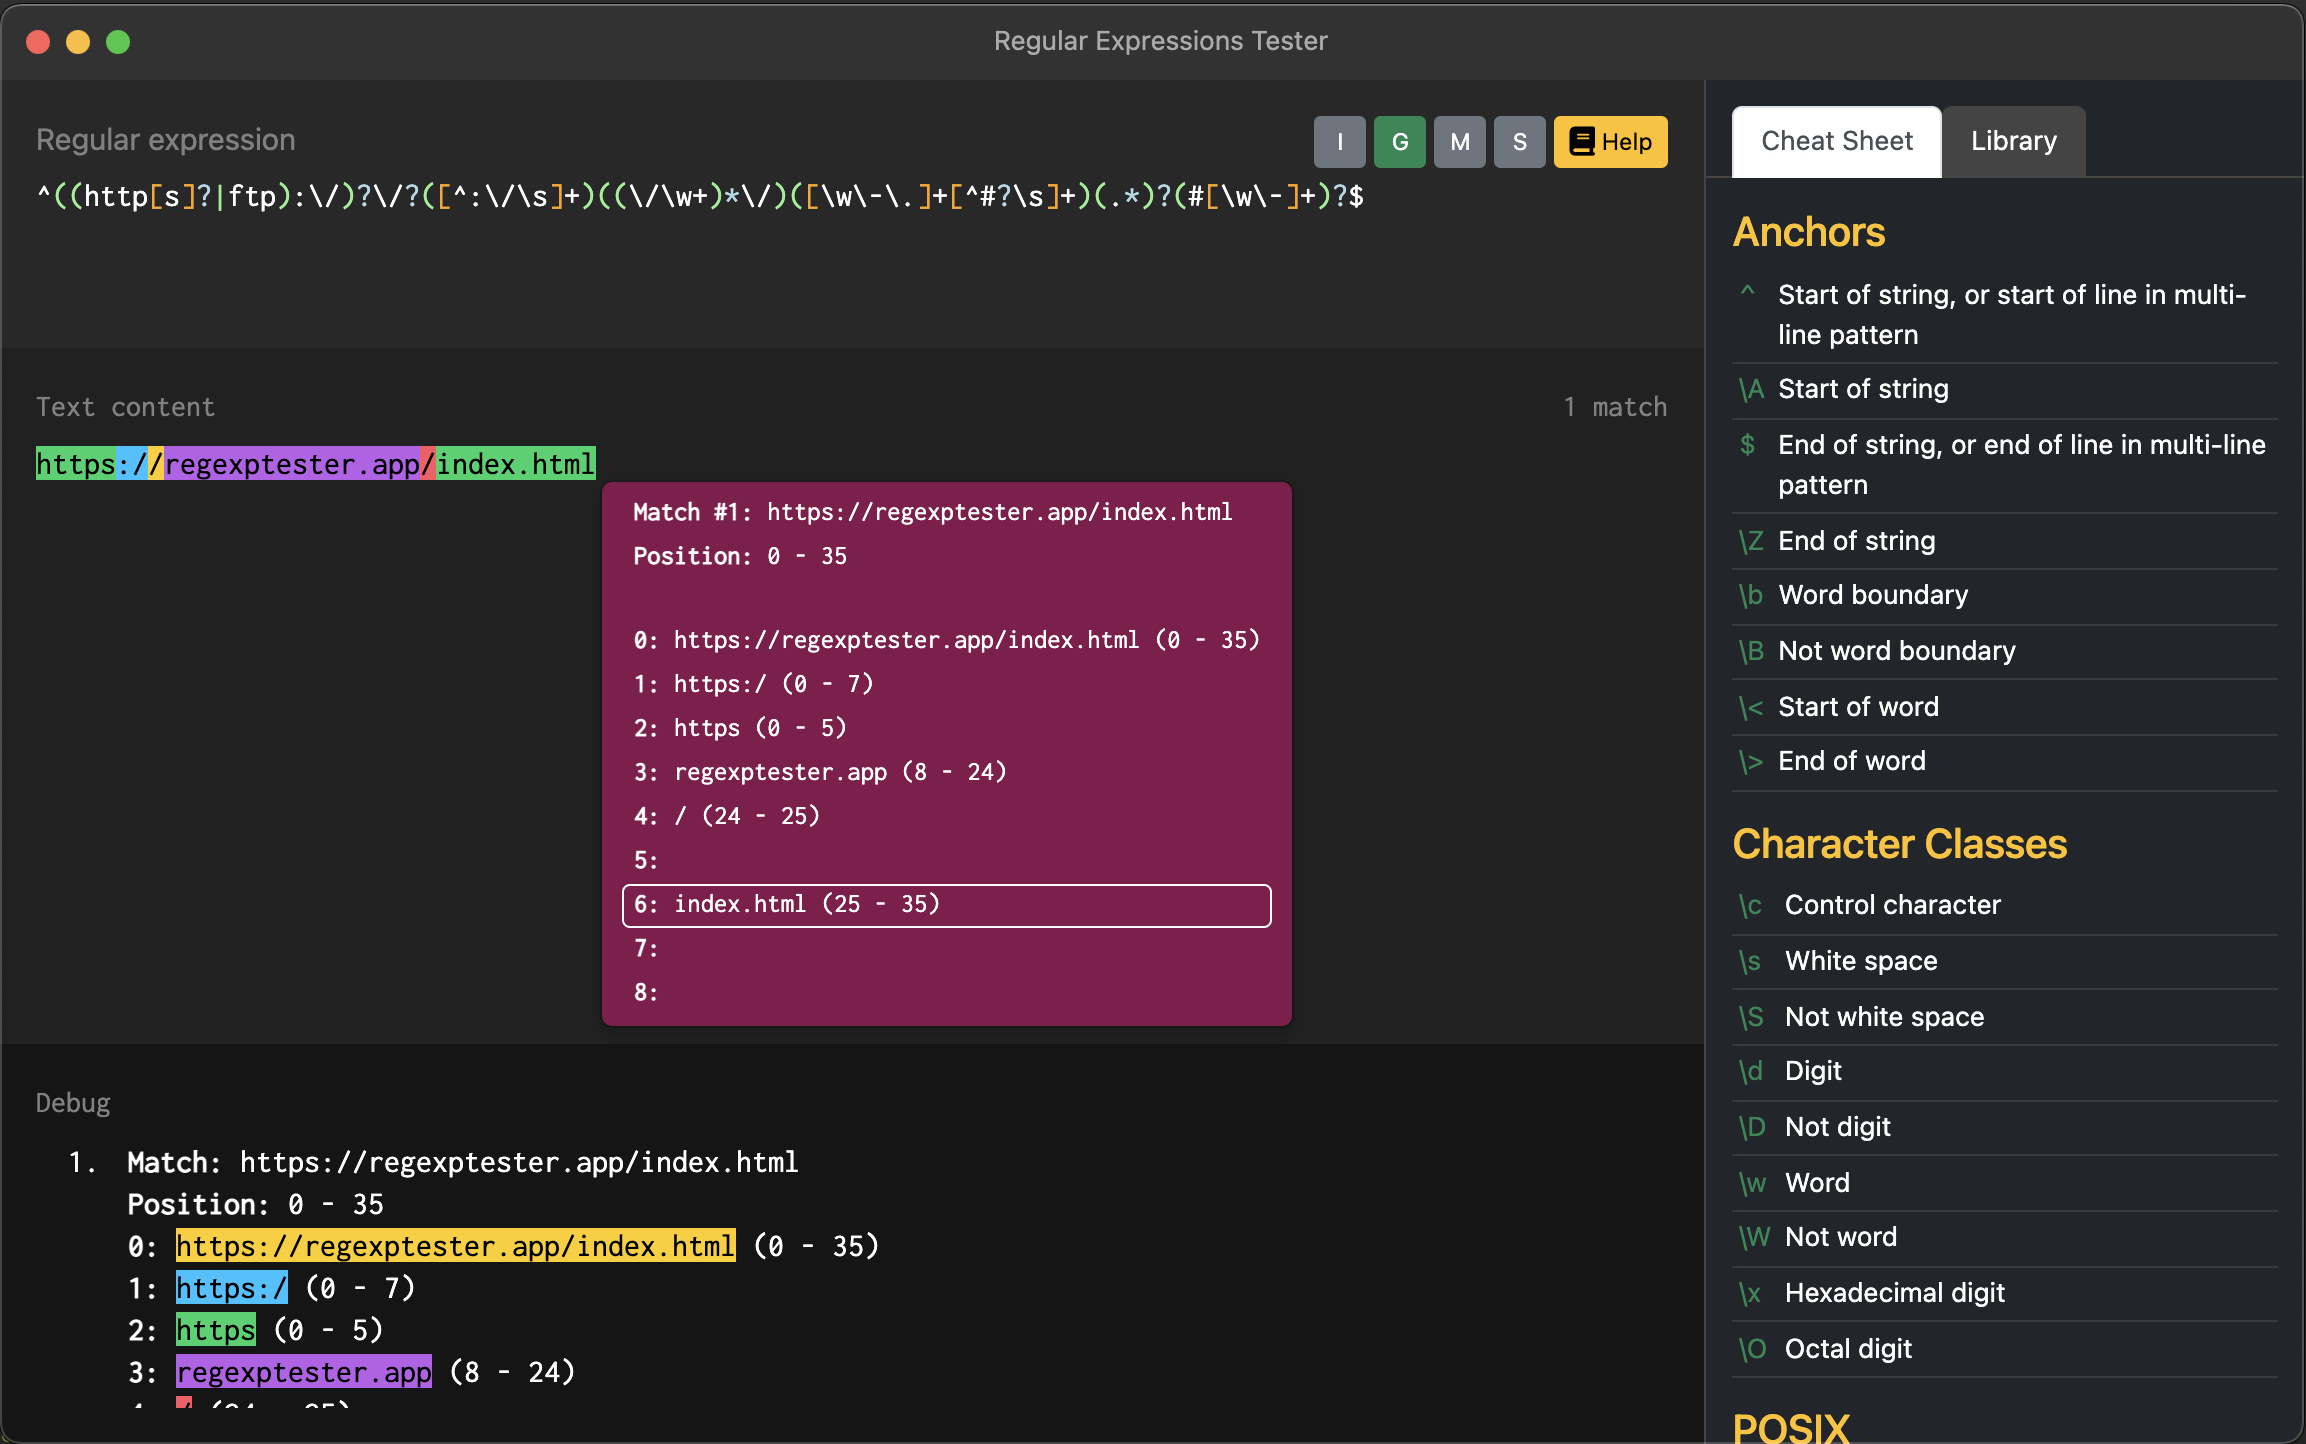This screenshot has width=2306, height=1444.
Task: Click the \s white space token
Action: 1750,961
